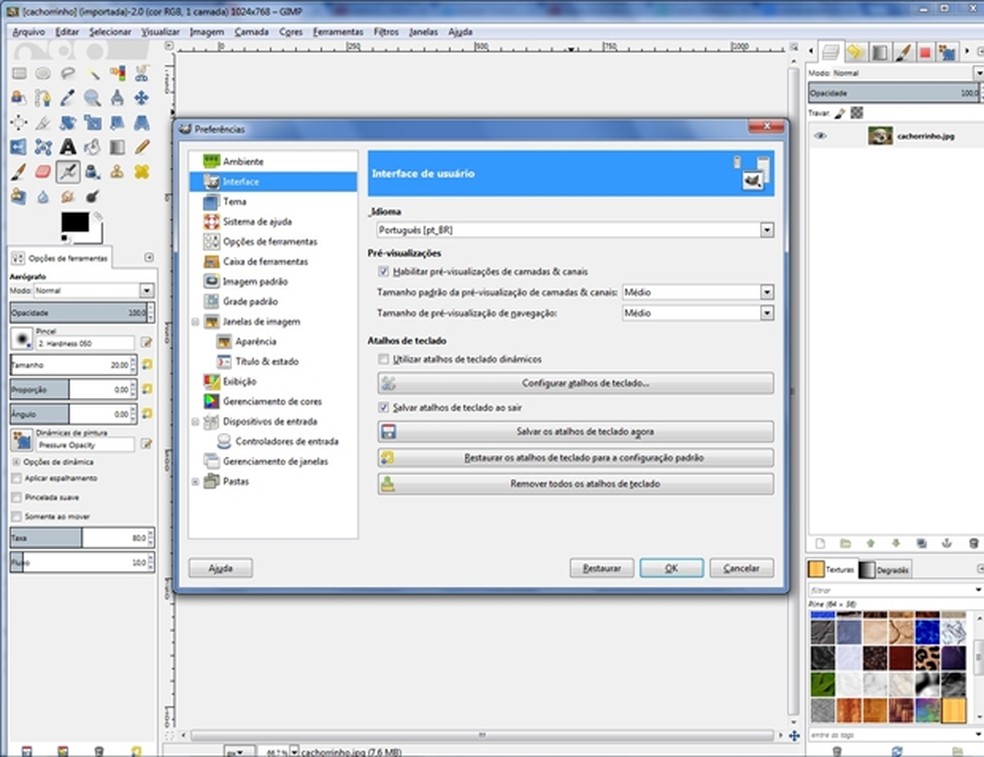Click the black foreground color swatch
This screenshot has height=757, width=984.
(x=74, y=222)
